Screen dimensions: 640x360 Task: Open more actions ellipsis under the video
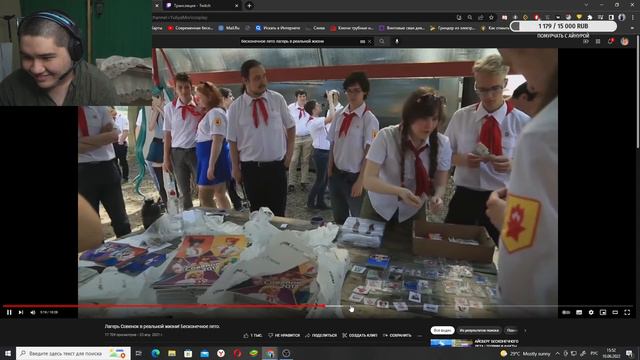pyautogui.click(x=420, y=336)
